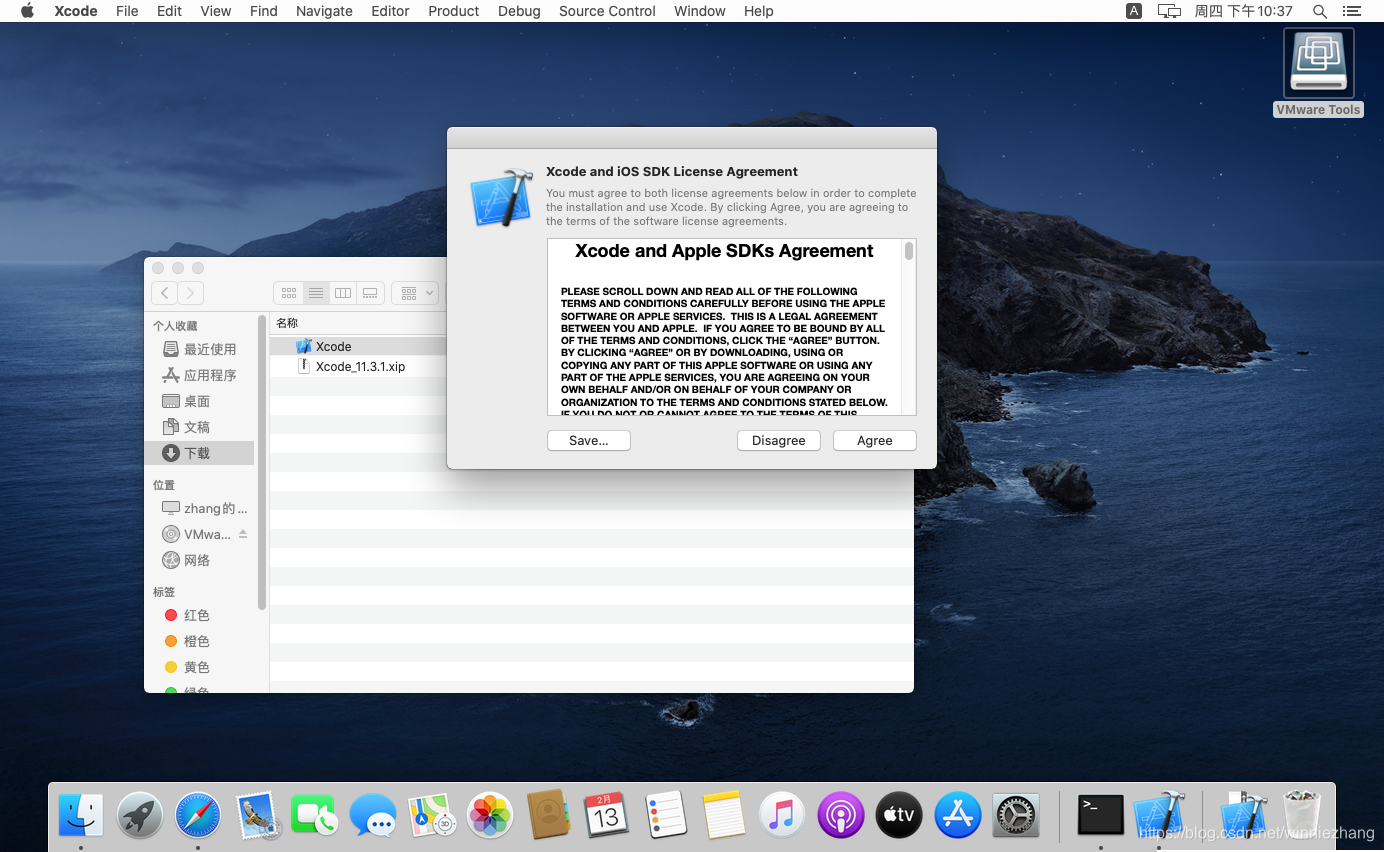1384x852 pixels.
Task: Open Mail app in the Dock
Action: (x=257, y=815)
